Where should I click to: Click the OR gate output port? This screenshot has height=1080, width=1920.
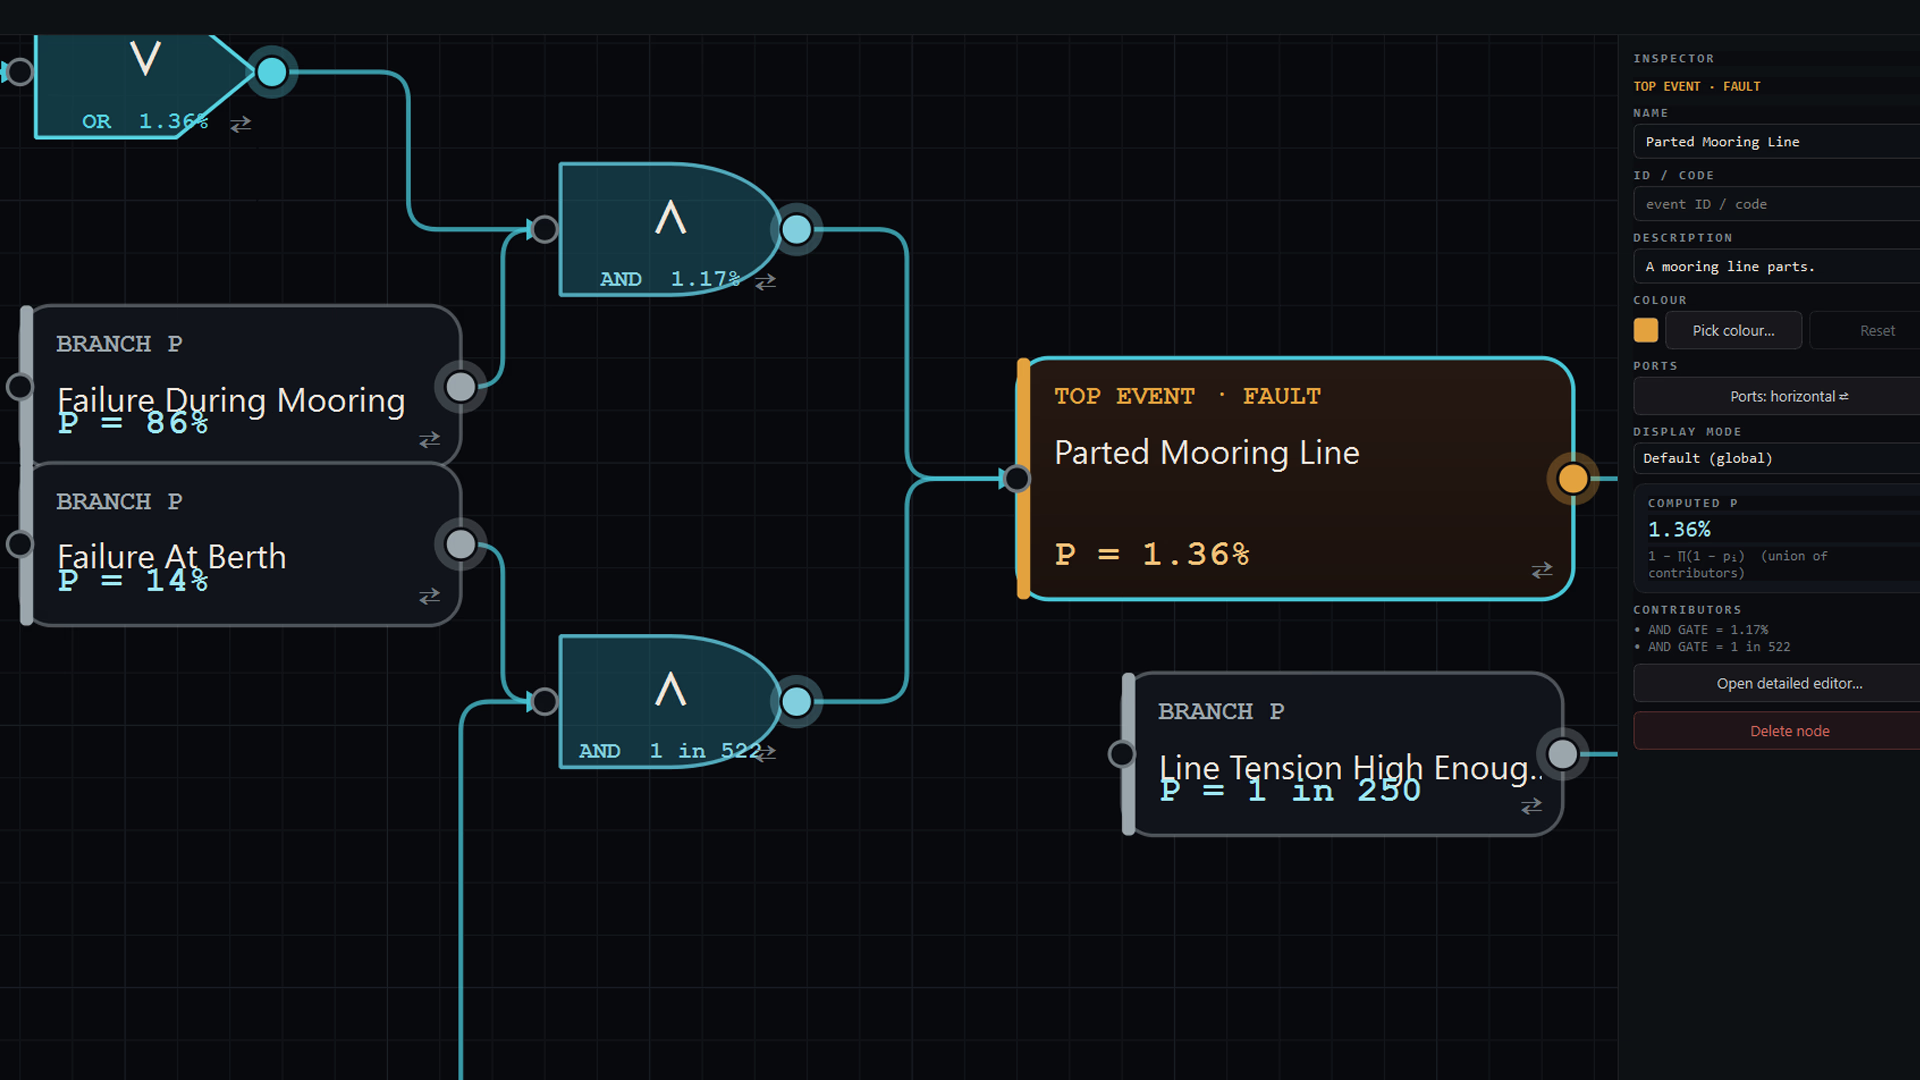pos(271,72)
